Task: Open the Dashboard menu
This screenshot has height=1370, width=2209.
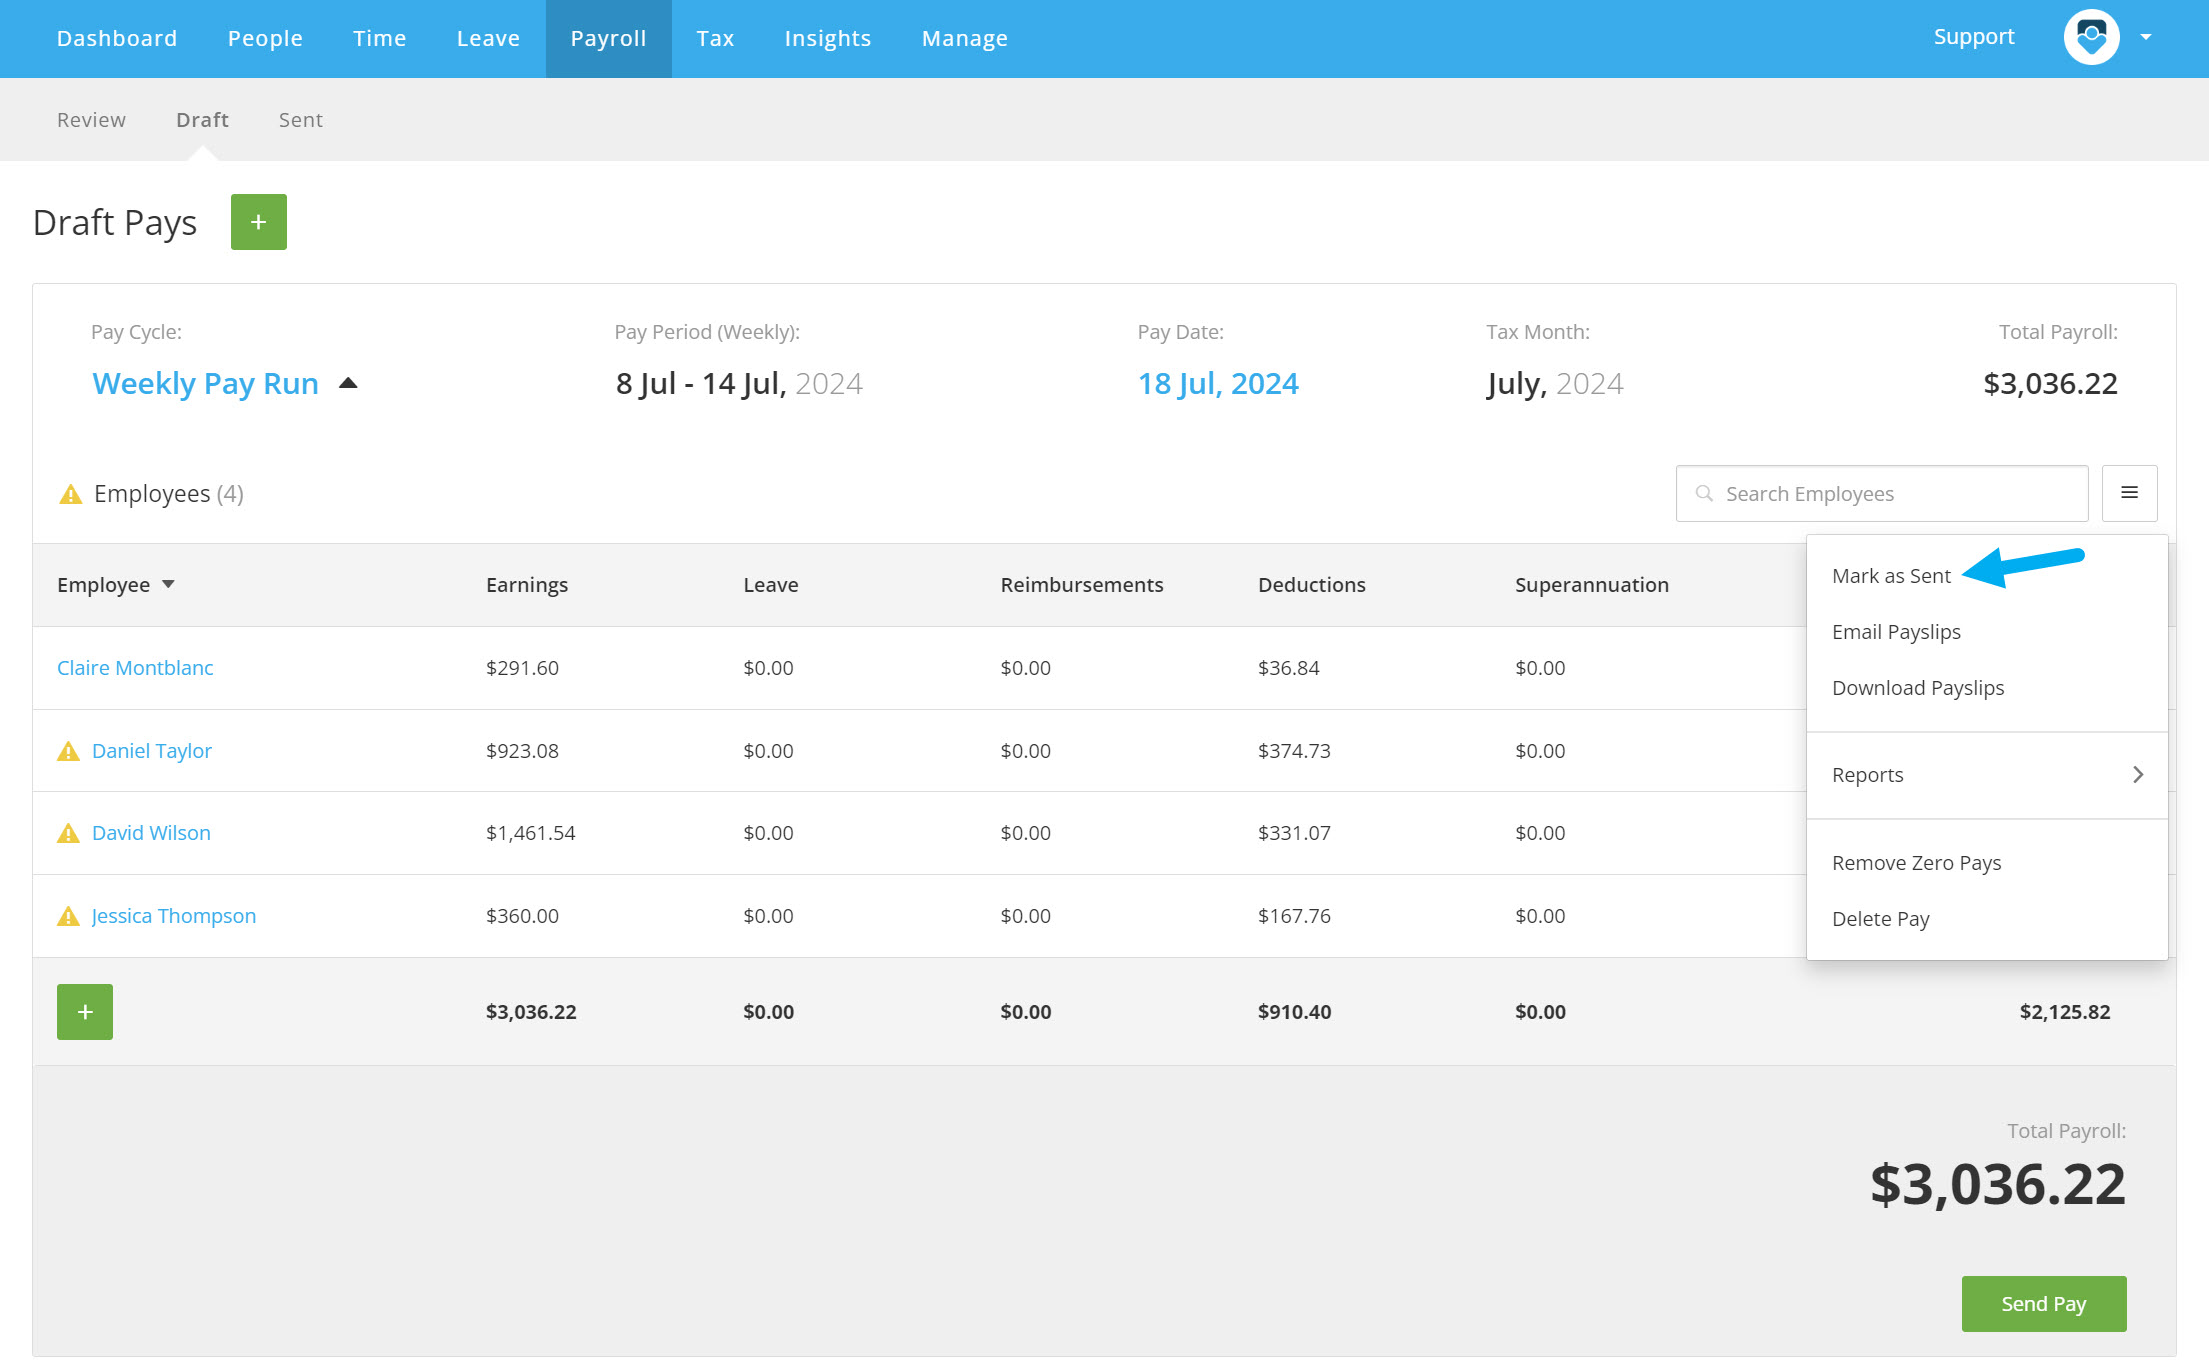Action: [x=117, y=38]
